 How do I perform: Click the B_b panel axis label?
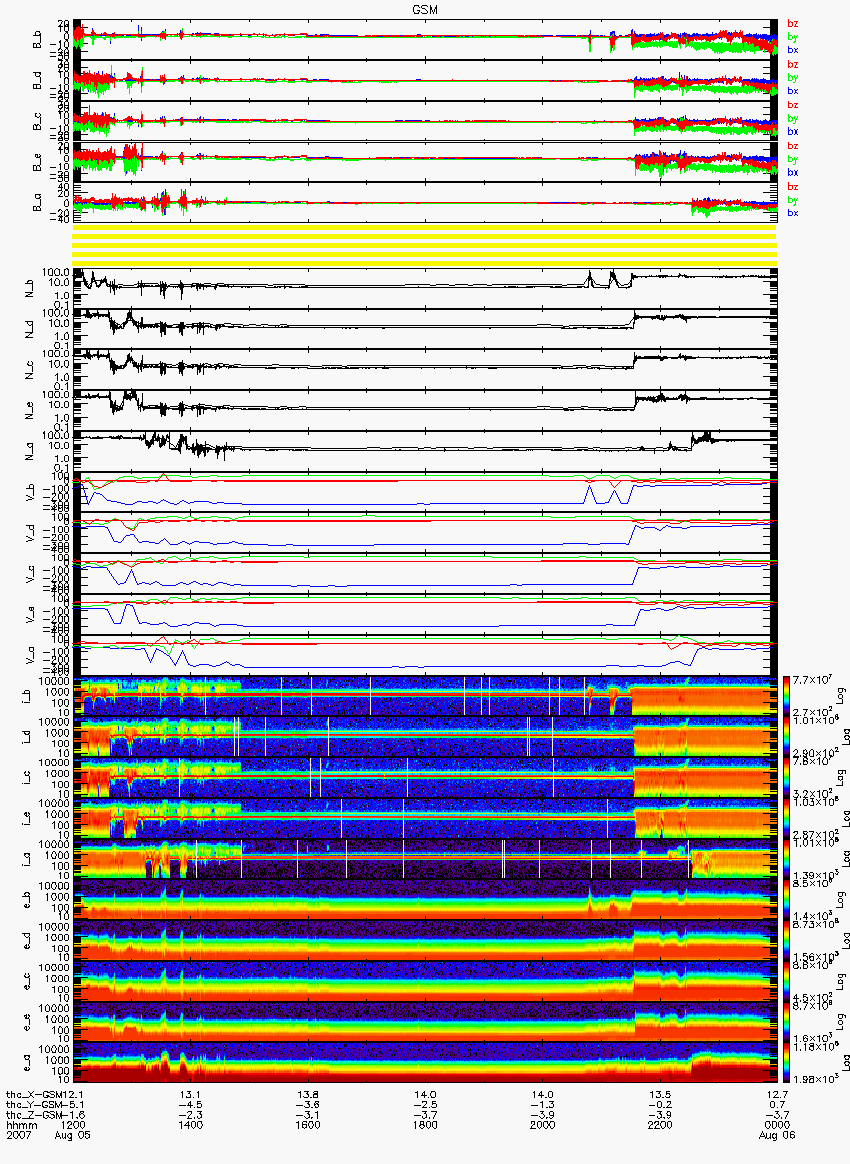[x=38, y=40]
